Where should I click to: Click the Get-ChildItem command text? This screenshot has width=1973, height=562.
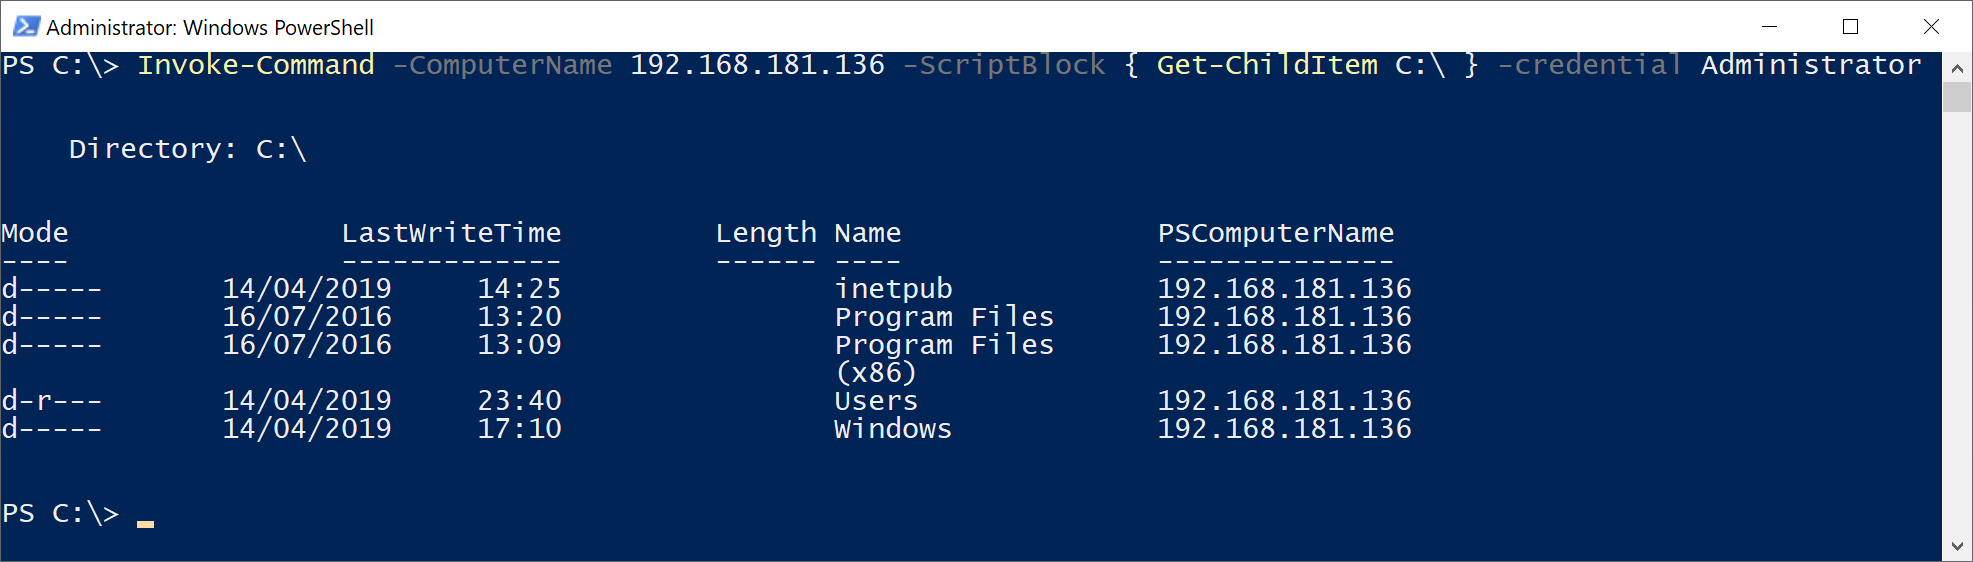[x=1267, y=65]
